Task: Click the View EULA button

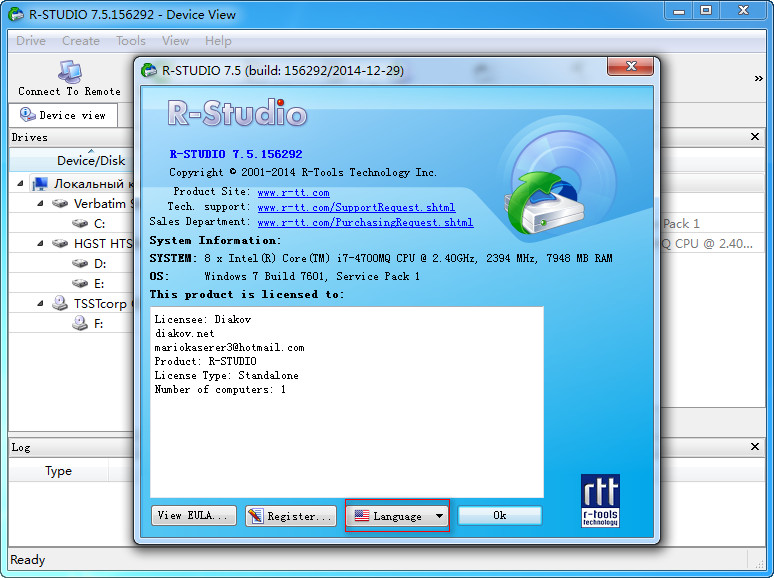Action: click(194, 516)
